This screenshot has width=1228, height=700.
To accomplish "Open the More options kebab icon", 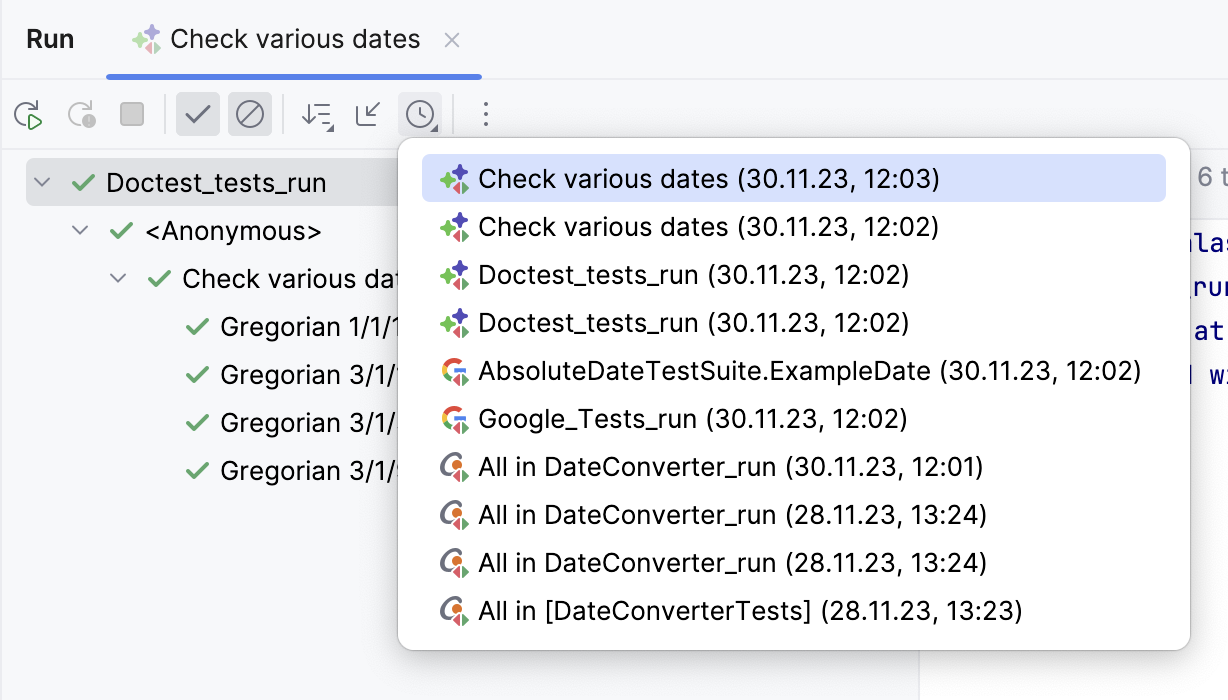I will click(x=485, y=114).
